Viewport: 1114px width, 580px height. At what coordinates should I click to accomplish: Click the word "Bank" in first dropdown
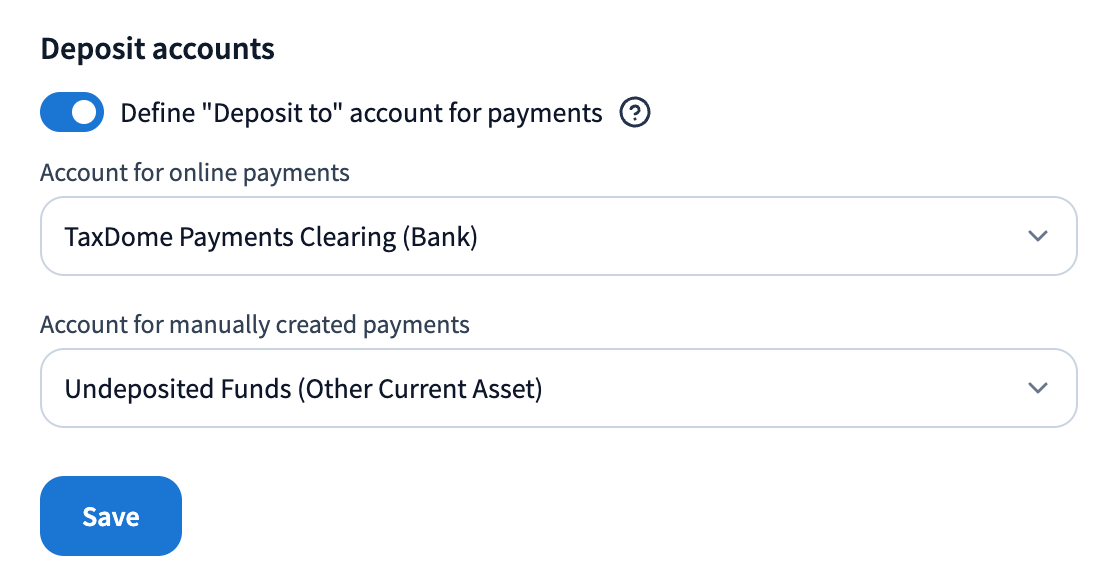click(440, 237)
